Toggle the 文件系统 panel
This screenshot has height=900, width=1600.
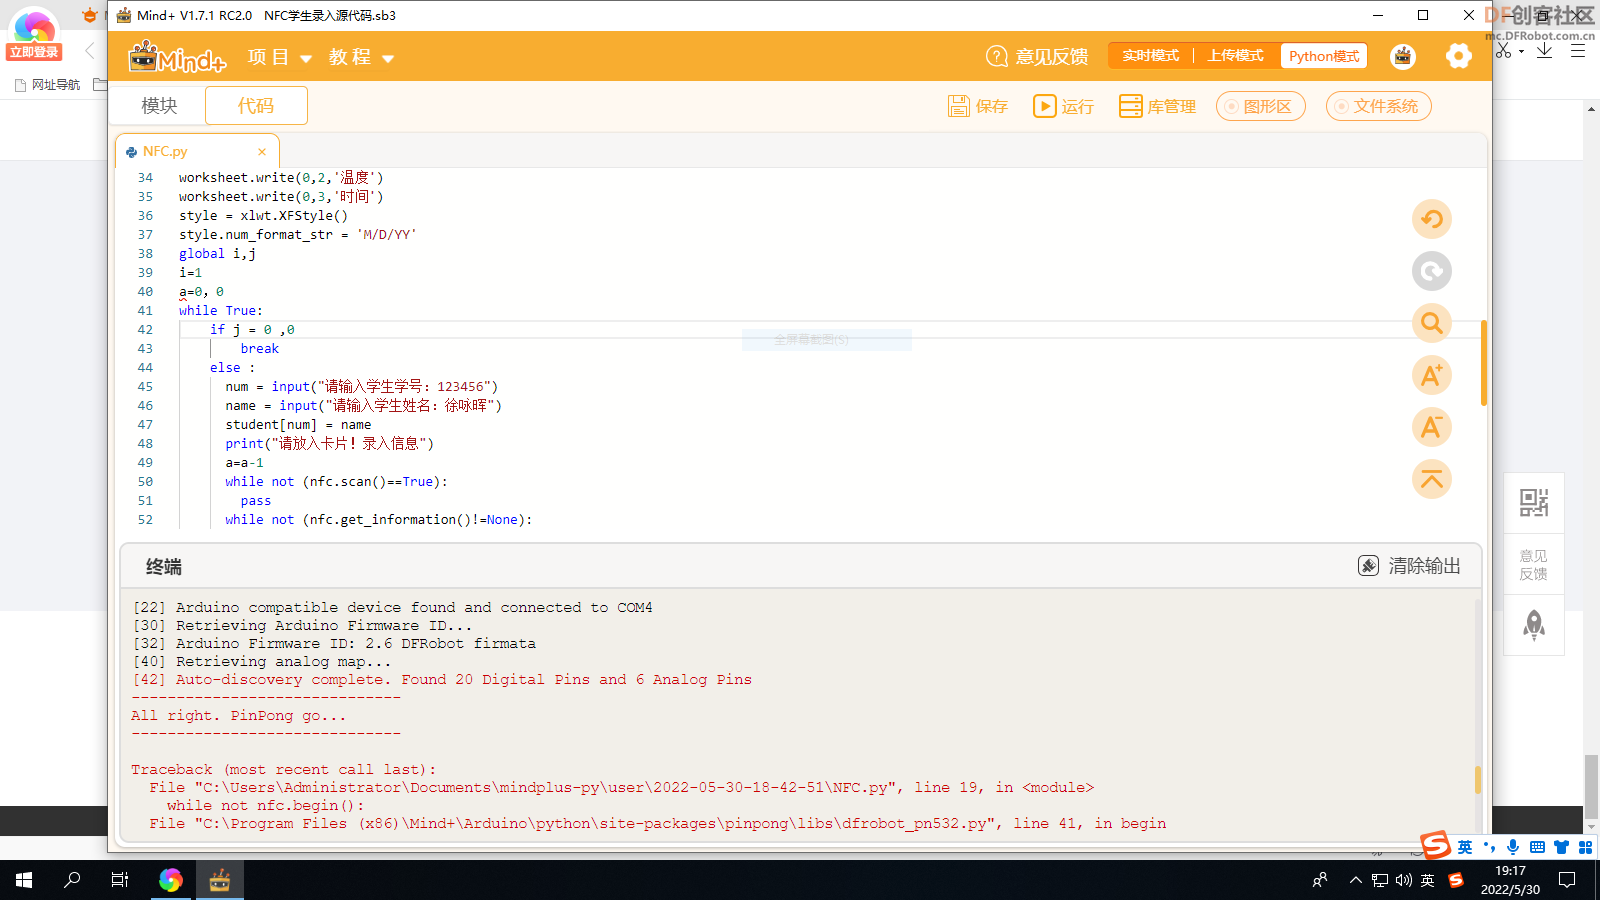click(1379, 106)
